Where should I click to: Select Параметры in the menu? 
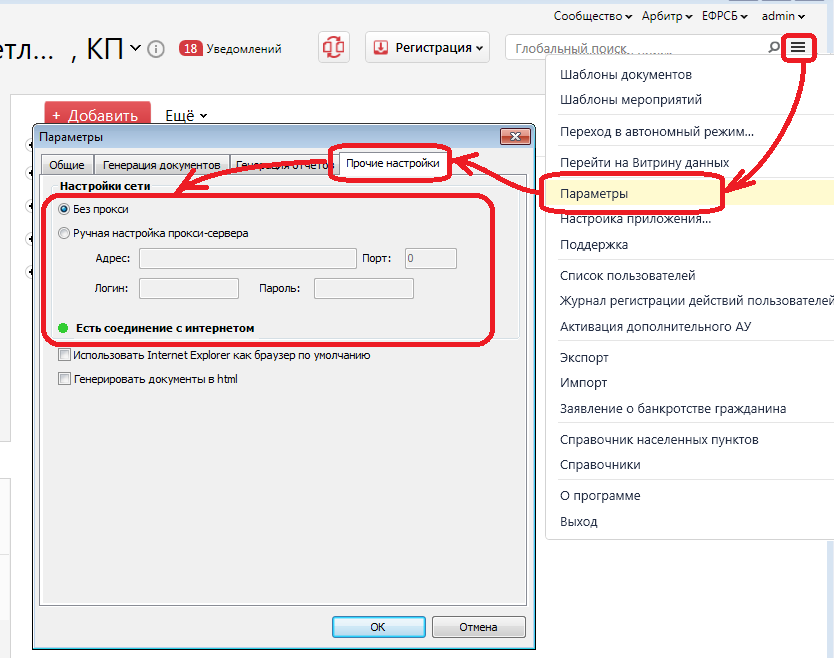click(x=594, y=193)
